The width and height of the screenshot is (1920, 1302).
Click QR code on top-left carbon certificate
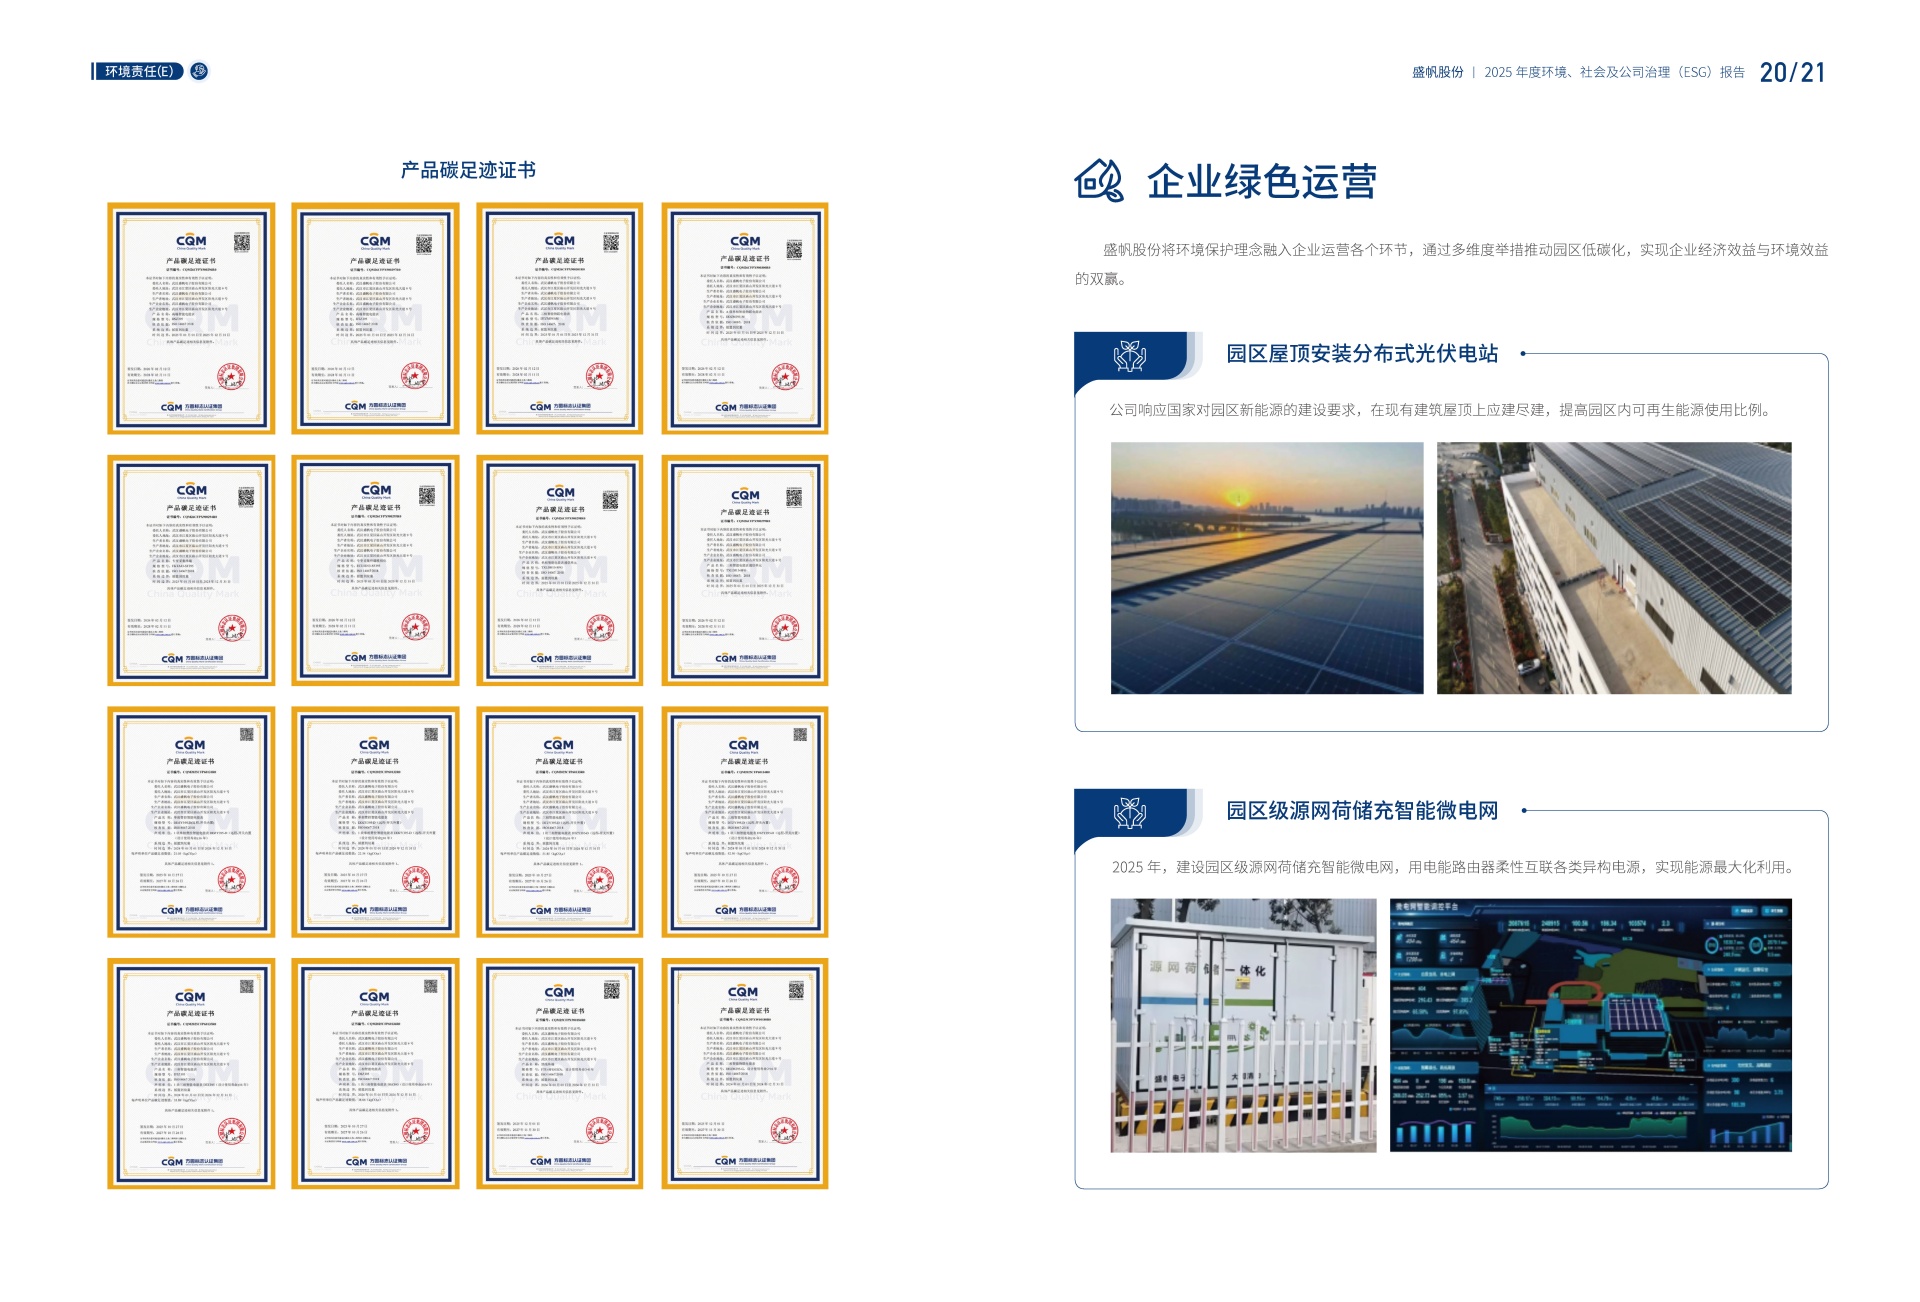(242, 242)
